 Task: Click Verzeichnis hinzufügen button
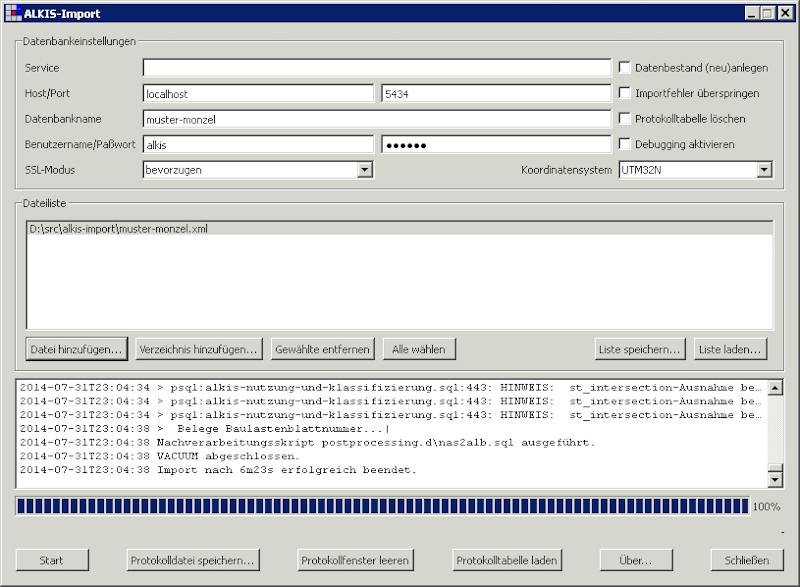point(199,349)
